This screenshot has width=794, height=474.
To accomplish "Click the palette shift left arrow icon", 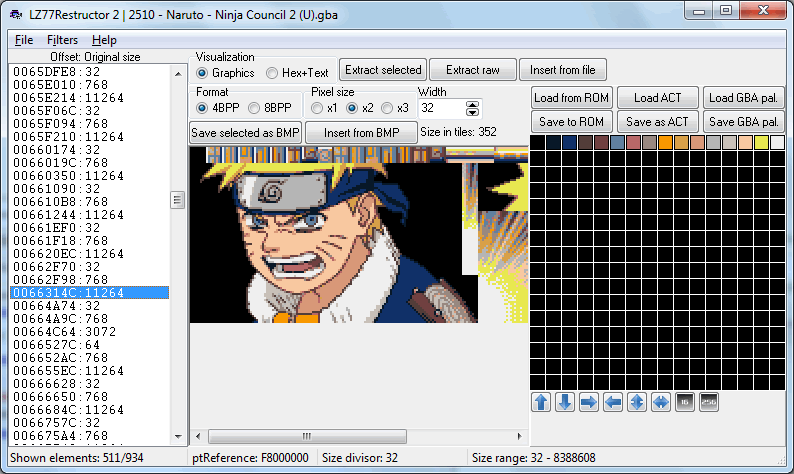I will point(613,402).
